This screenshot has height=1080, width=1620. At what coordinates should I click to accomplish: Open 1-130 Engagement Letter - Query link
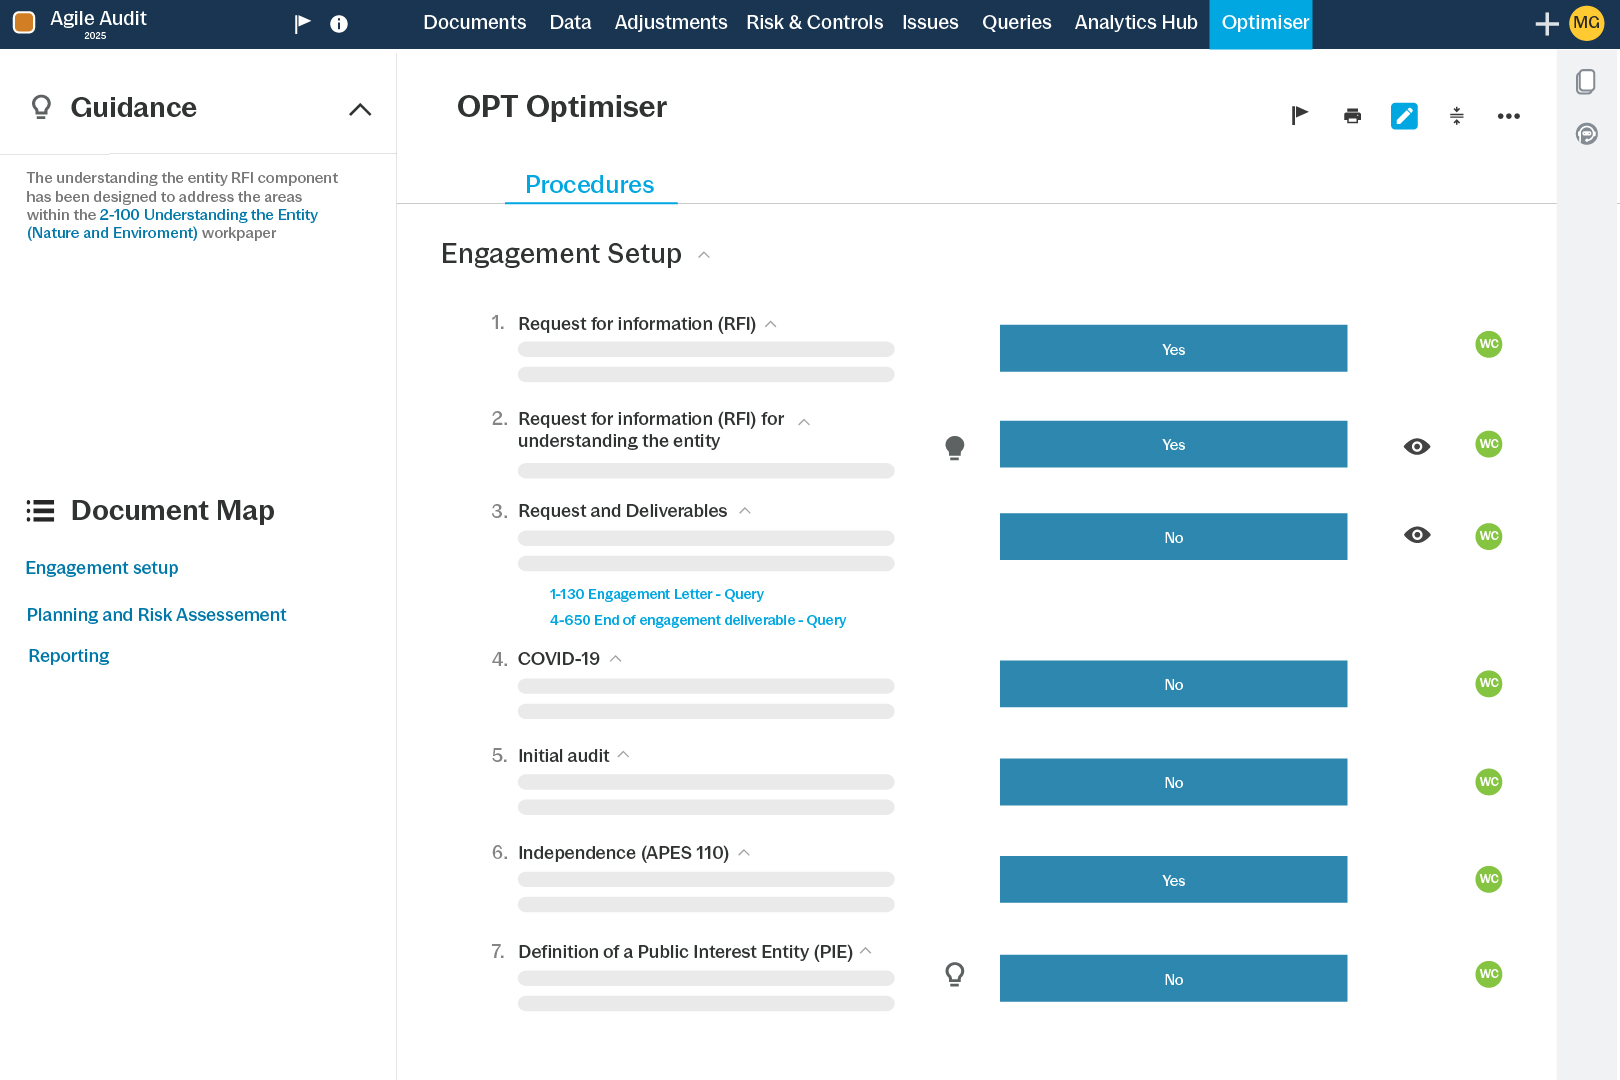tap(656, 594)
